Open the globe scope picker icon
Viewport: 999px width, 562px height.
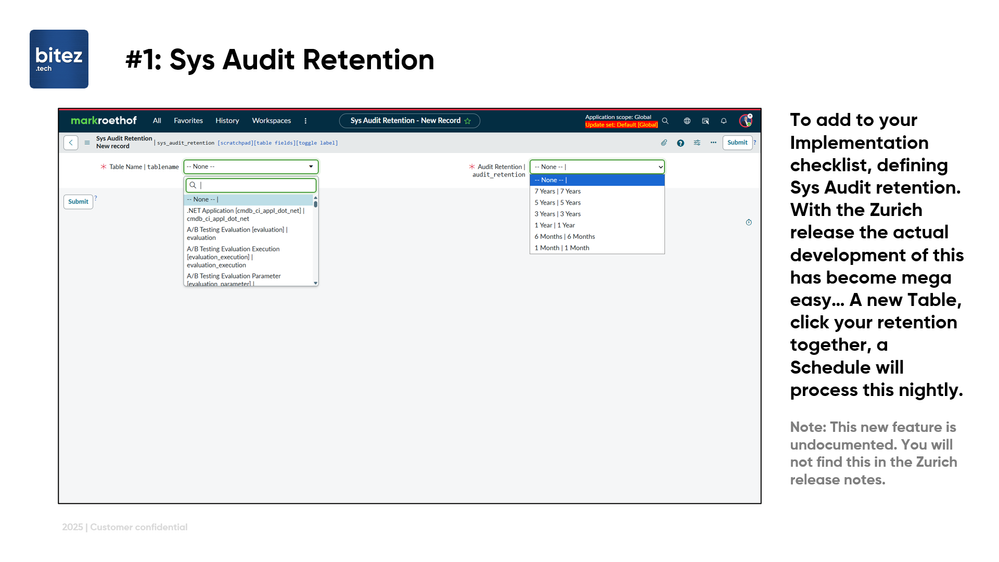(x=687, y=120)
